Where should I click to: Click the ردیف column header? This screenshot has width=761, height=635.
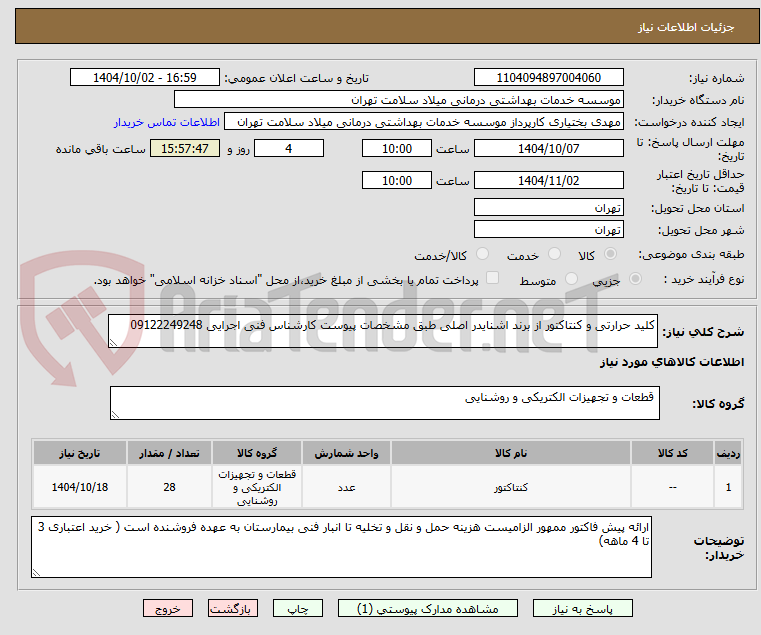pos(728,453)
